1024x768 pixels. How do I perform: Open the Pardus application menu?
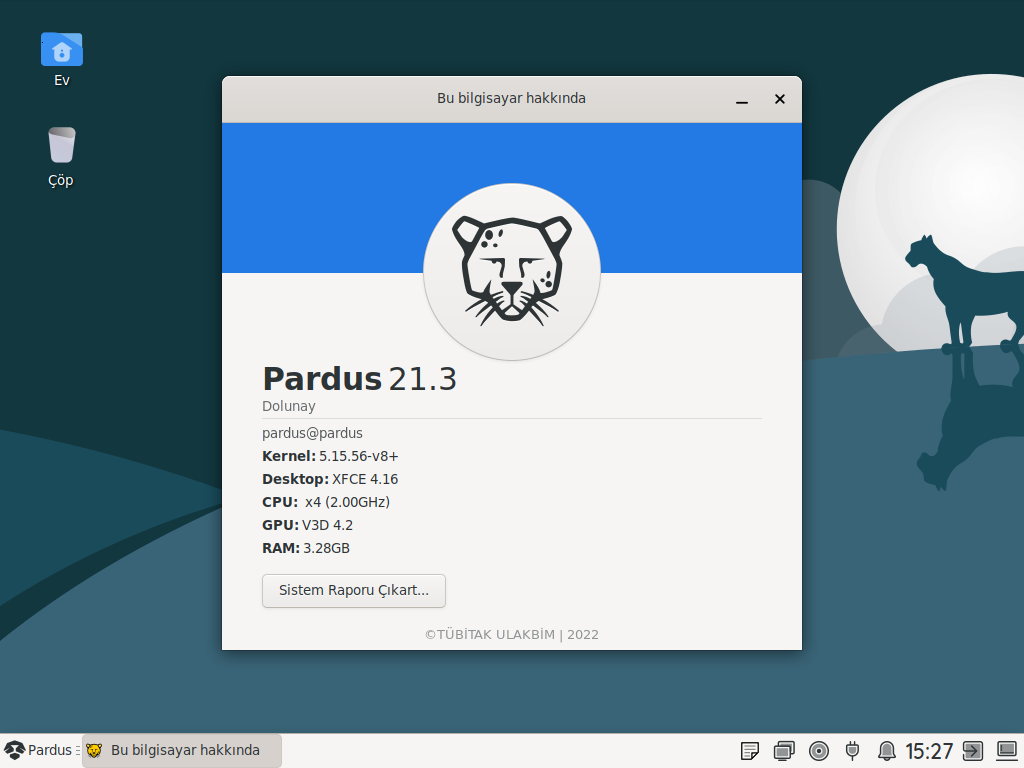40,750
